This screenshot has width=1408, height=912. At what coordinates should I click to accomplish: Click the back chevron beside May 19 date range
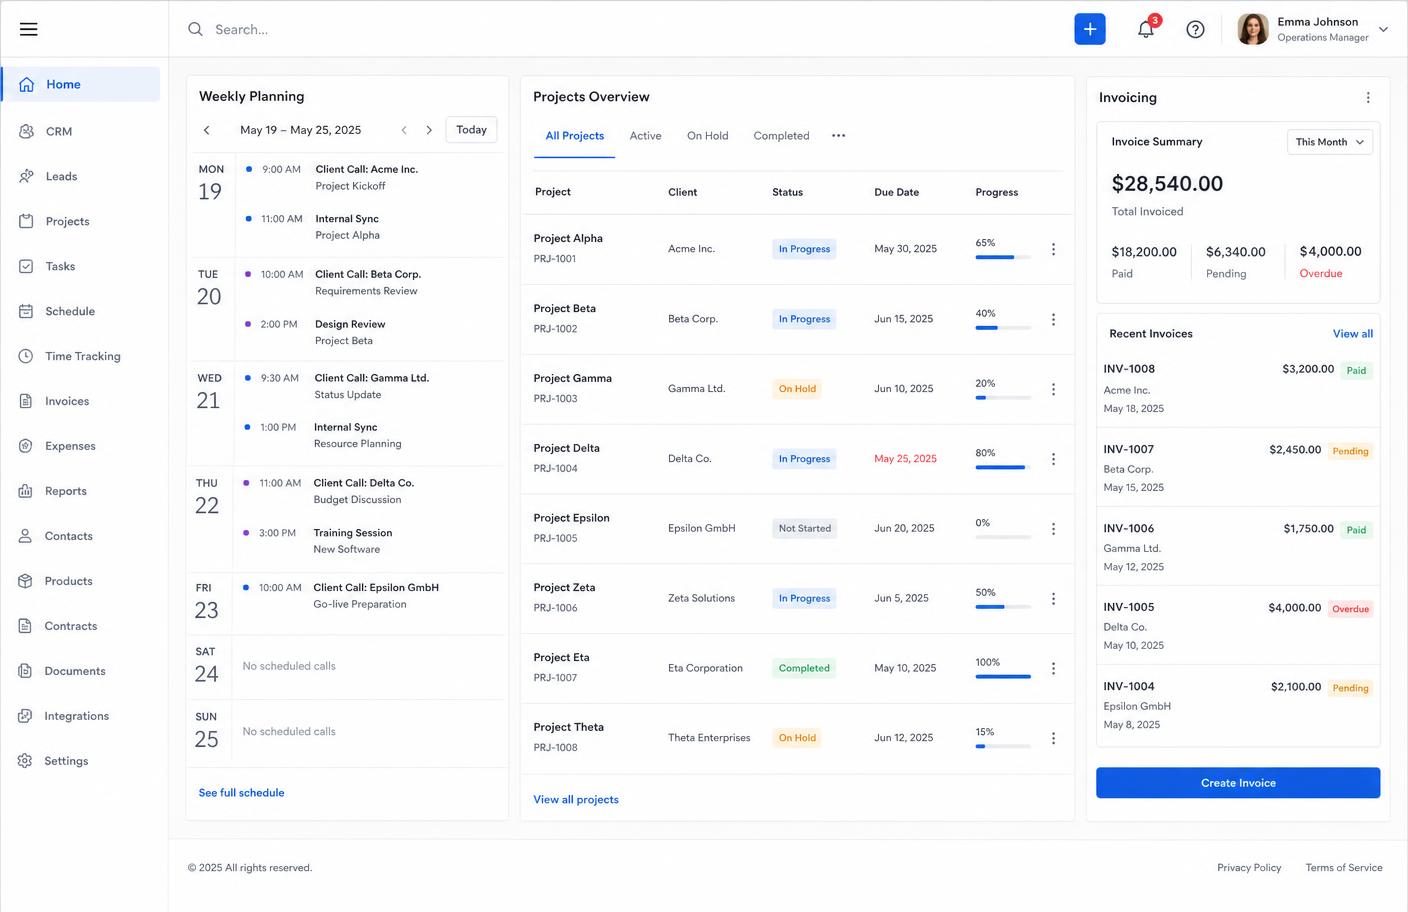pyautogui.click(x=207, y=130)
